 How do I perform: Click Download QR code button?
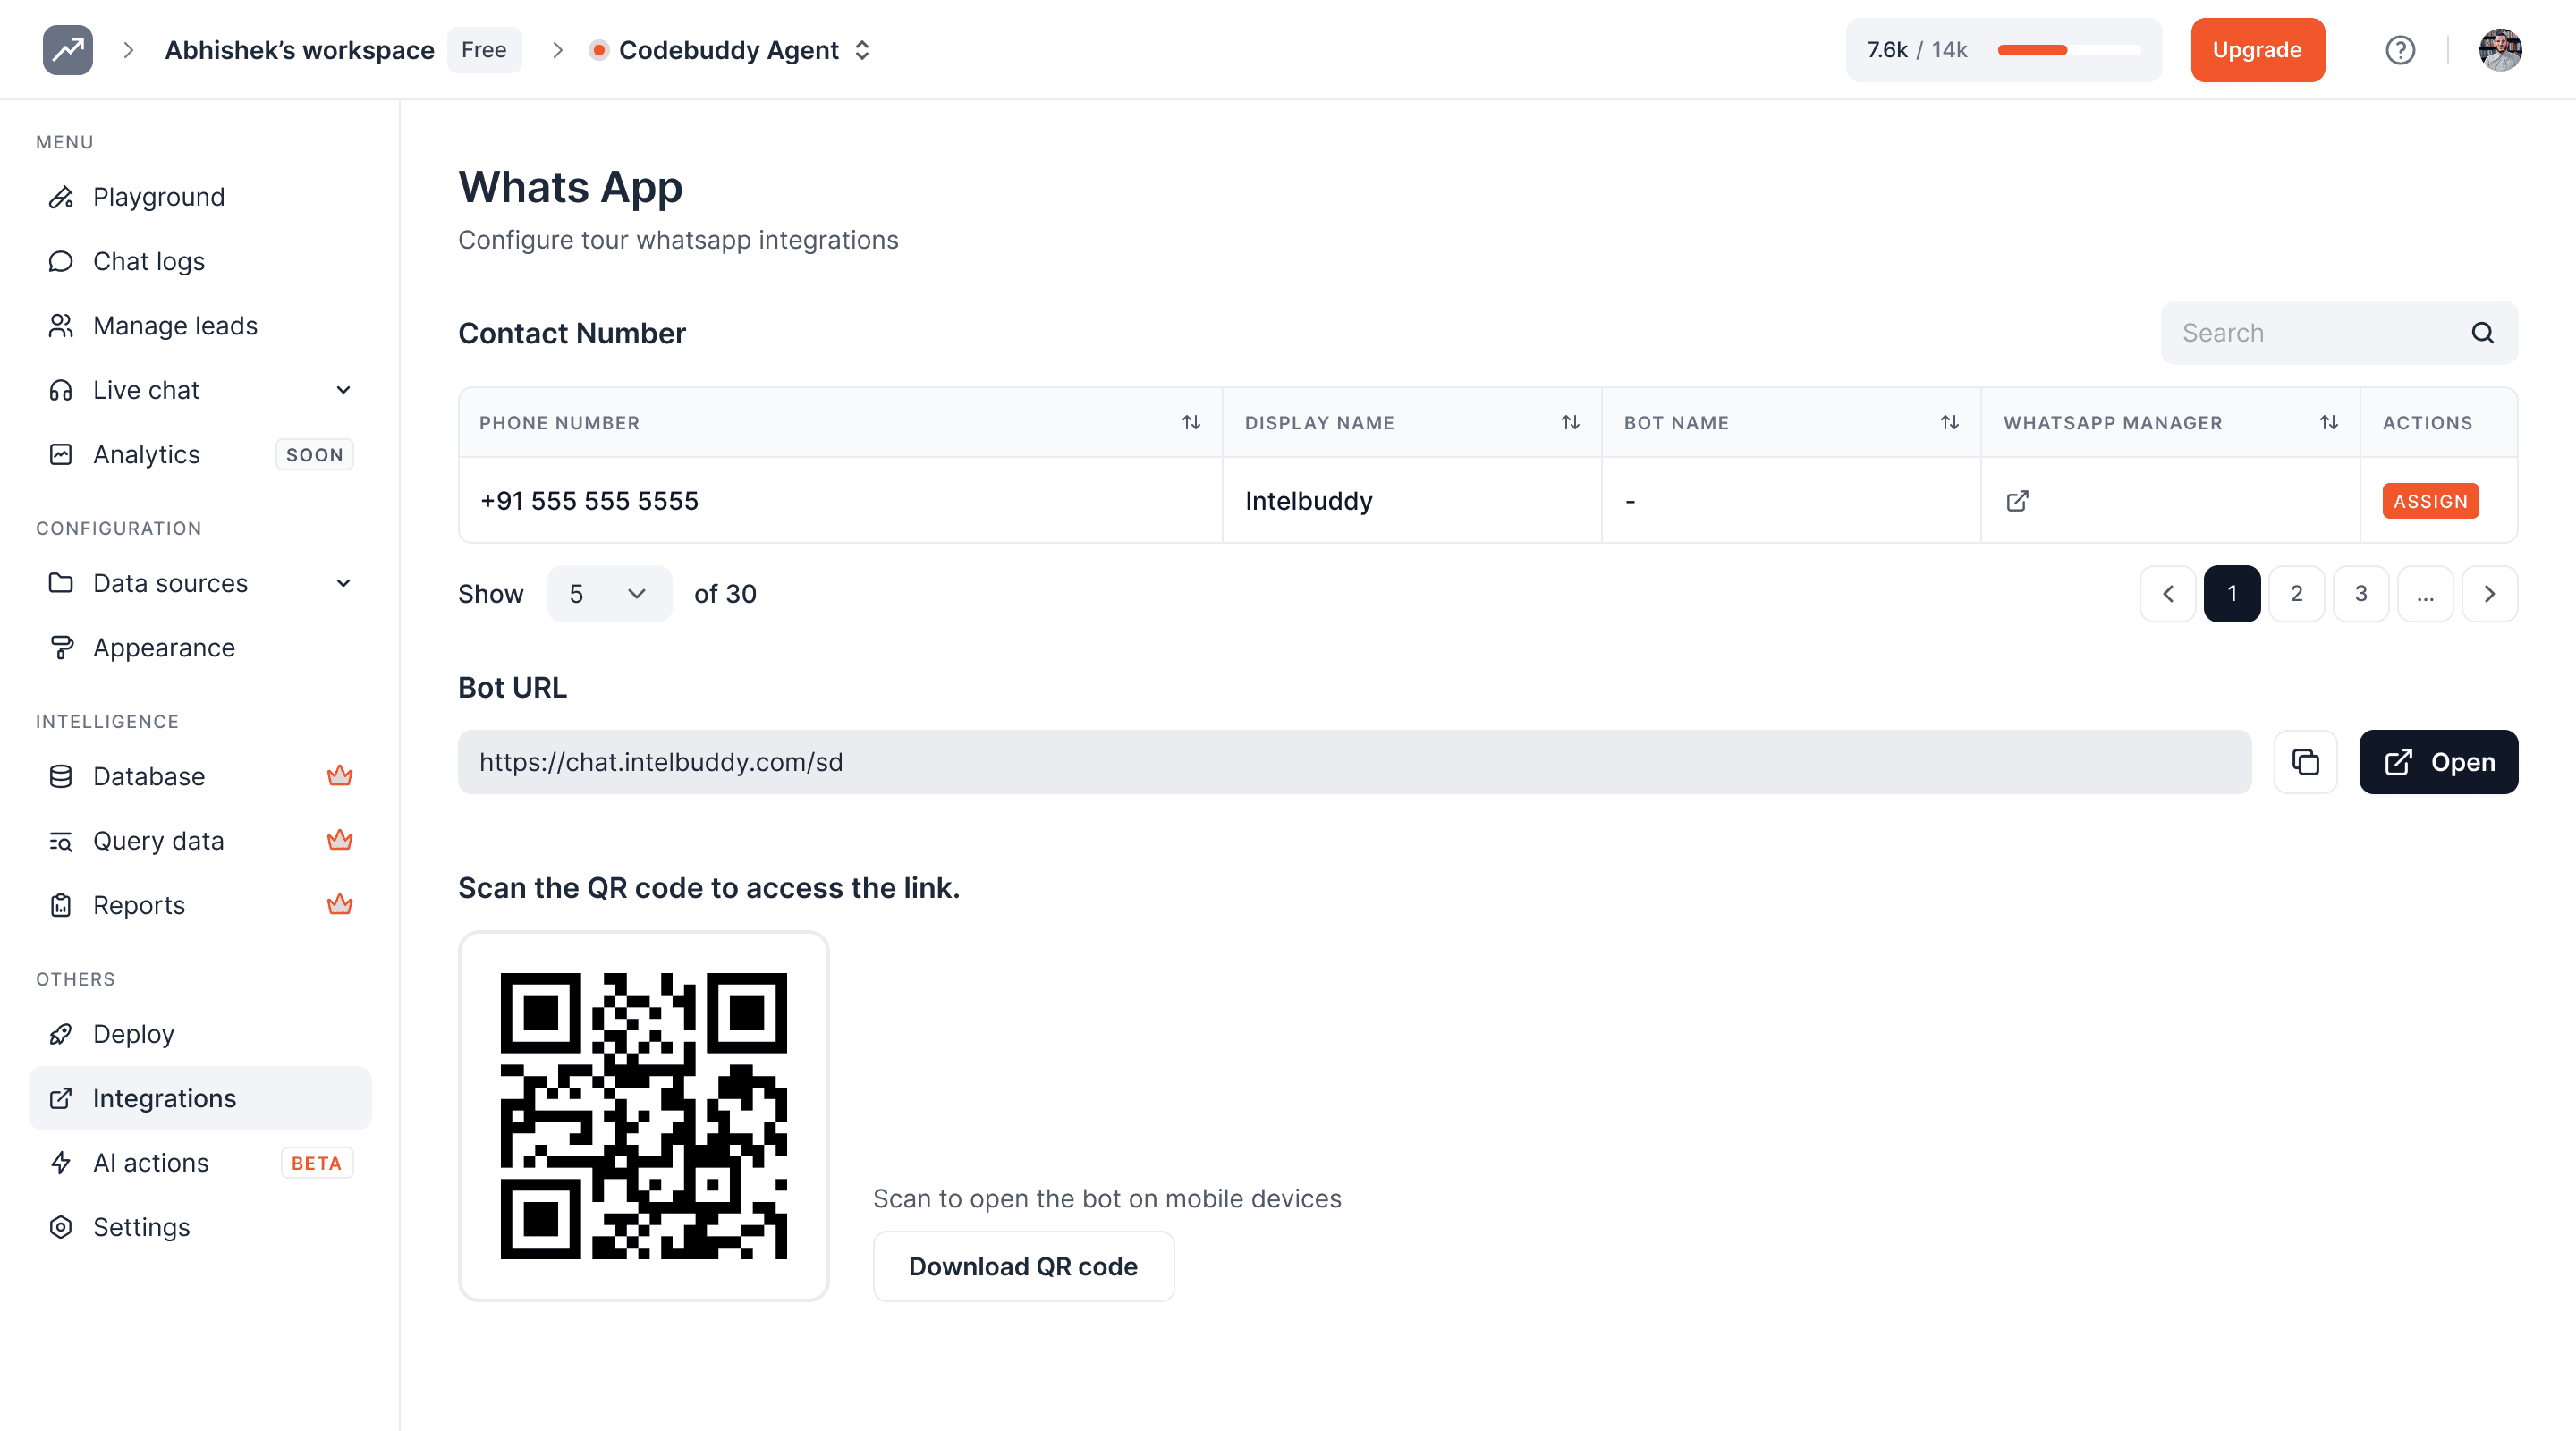(1022, 1266)
